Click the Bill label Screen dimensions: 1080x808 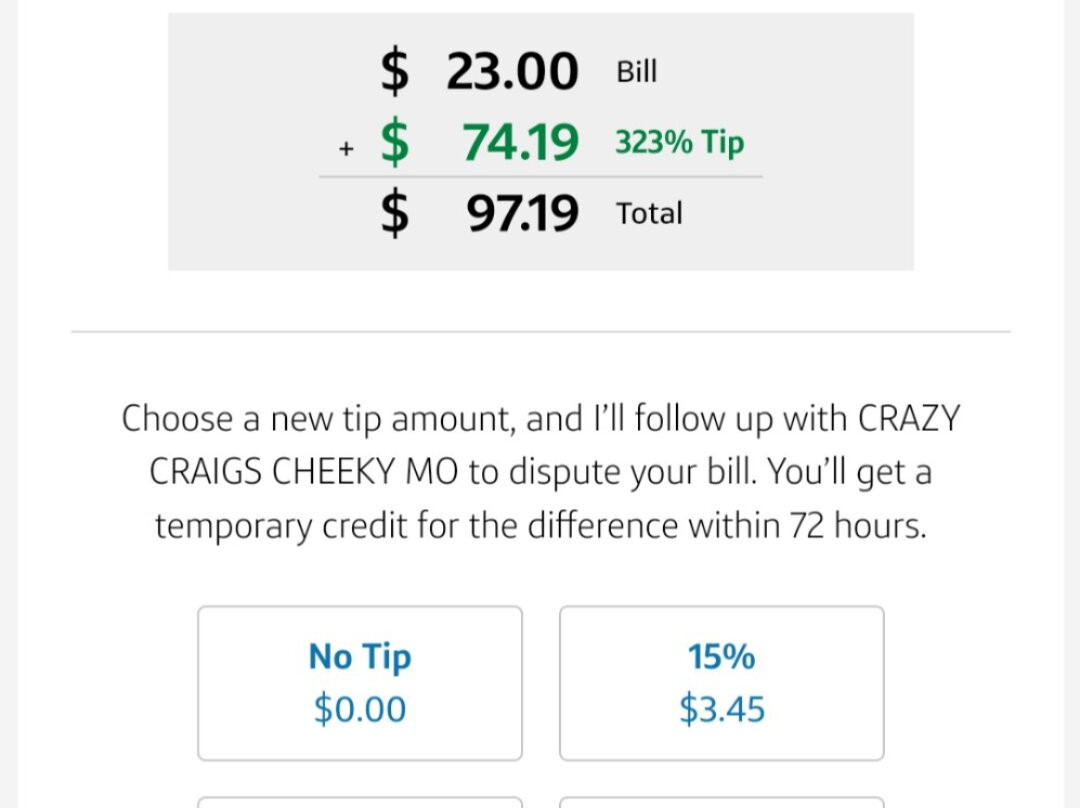[637, 73]
